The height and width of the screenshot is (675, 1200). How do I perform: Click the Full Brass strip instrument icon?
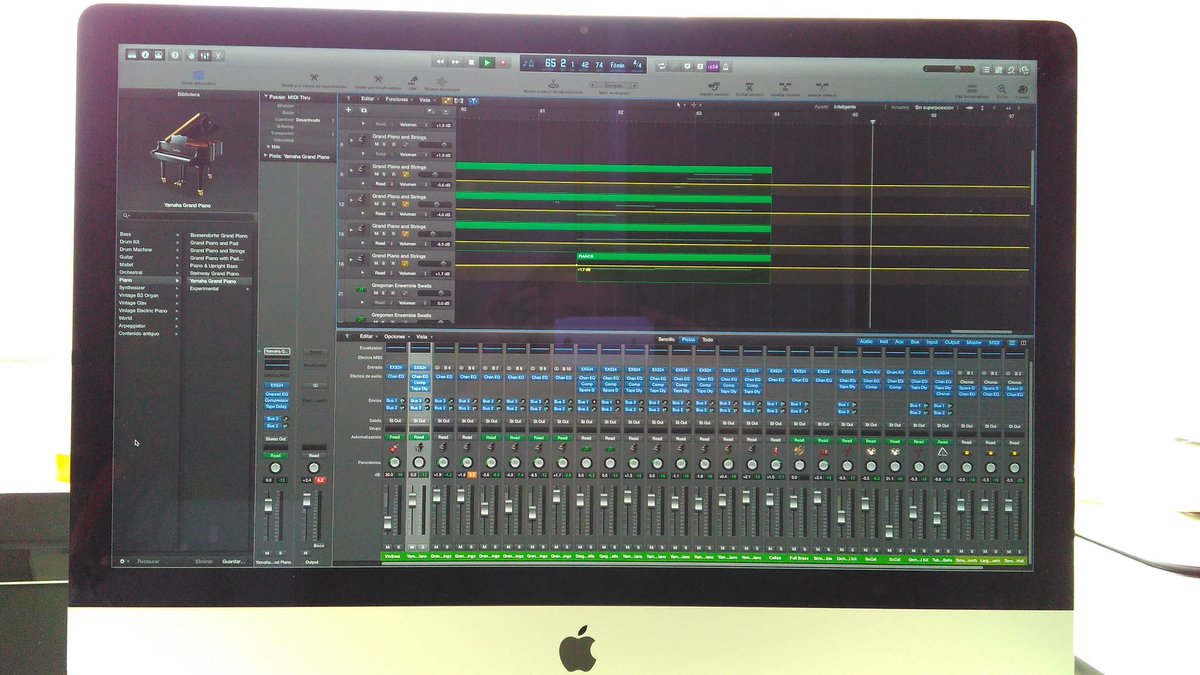coord(799,452)
